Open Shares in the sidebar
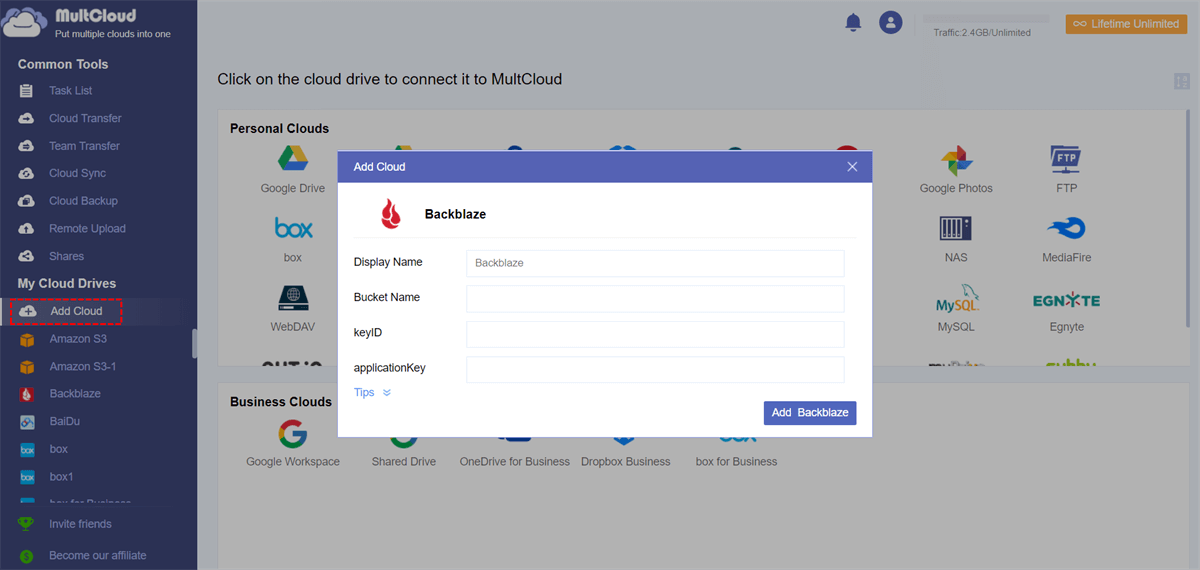The image size is (1200, 570). tap(66, 256)
